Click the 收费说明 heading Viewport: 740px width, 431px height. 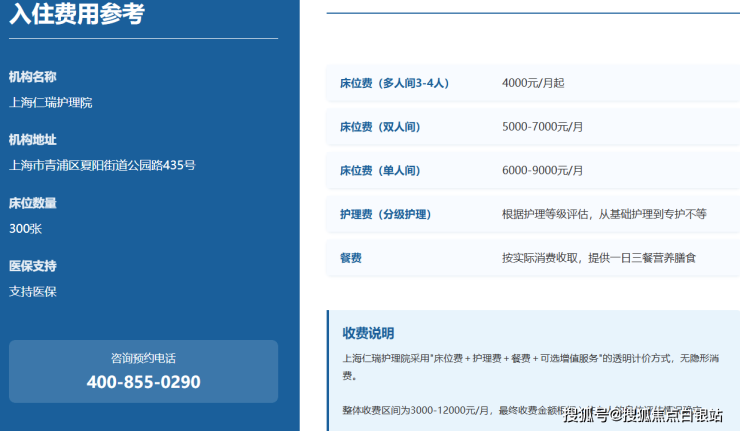368,333
